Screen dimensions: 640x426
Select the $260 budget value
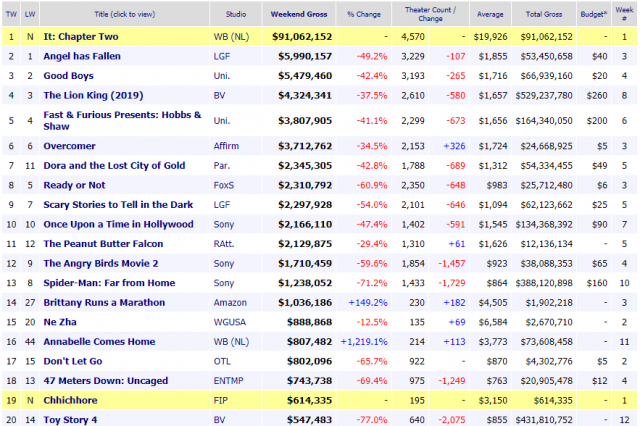[596, 95]
